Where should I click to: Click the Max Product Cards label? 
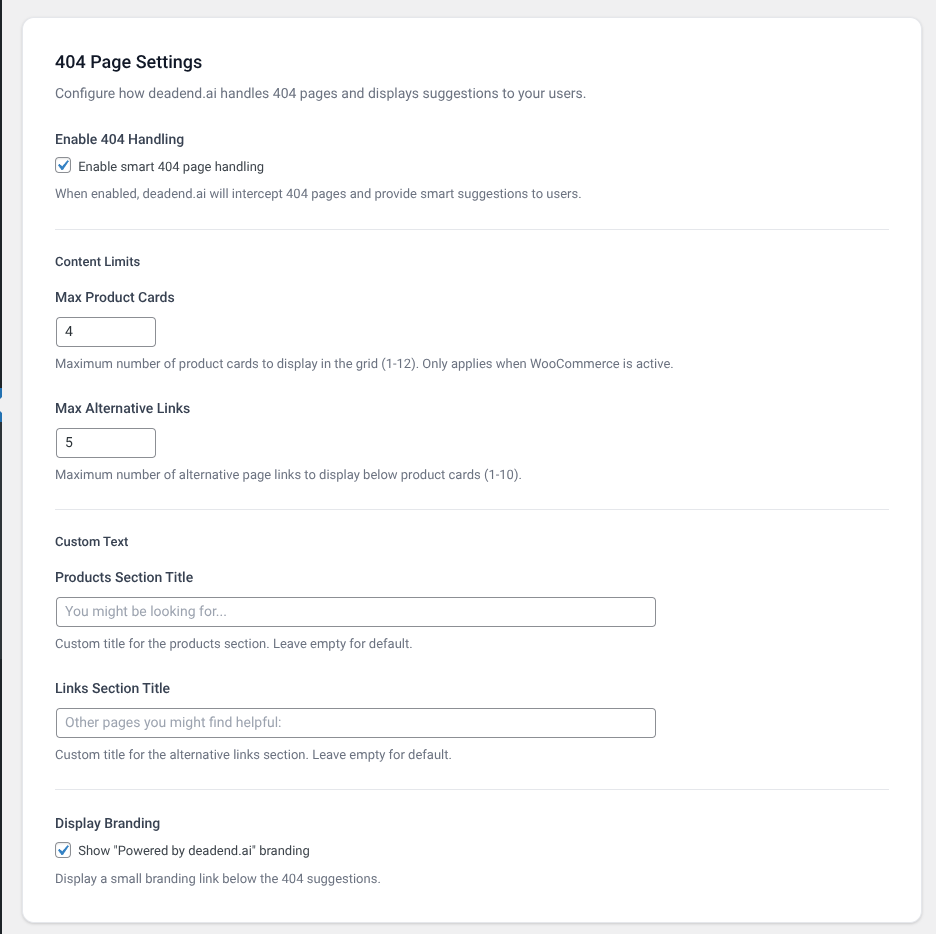(114, 297)
